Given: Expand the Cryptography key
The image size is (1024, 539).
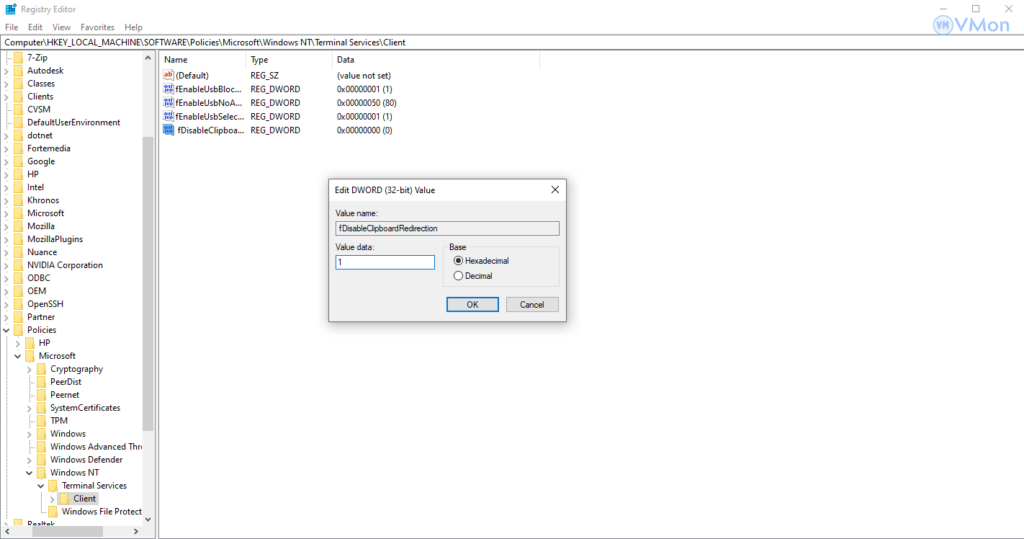Looking at the screenshot, I should (29, 369).
